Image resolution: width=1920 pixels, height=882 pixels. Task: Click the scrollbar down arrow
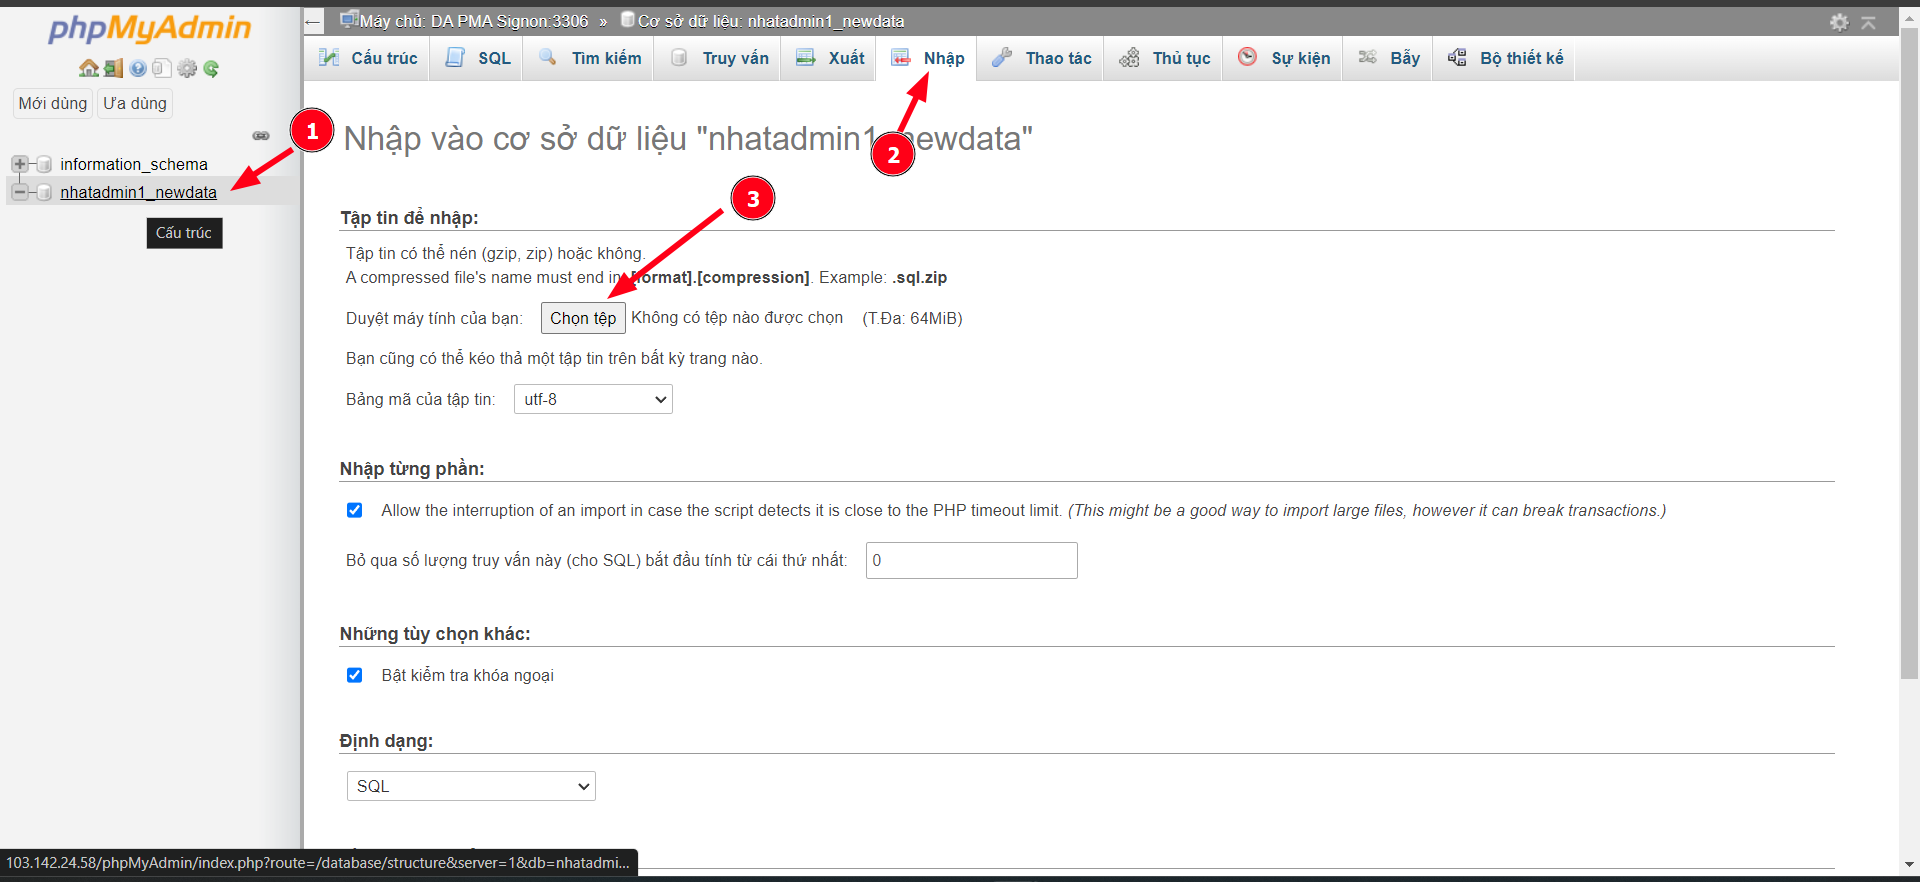(1909, 864)
